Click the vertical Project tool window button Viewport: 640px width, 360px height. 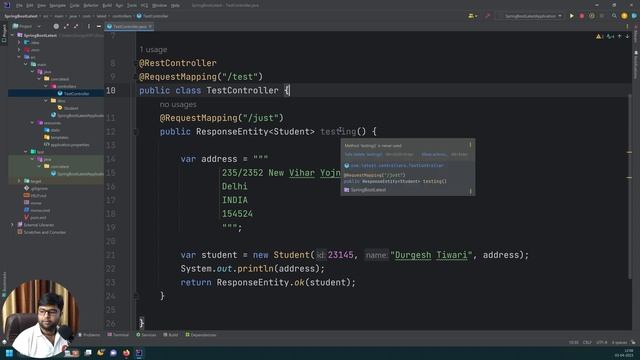[x=4, y=33]
